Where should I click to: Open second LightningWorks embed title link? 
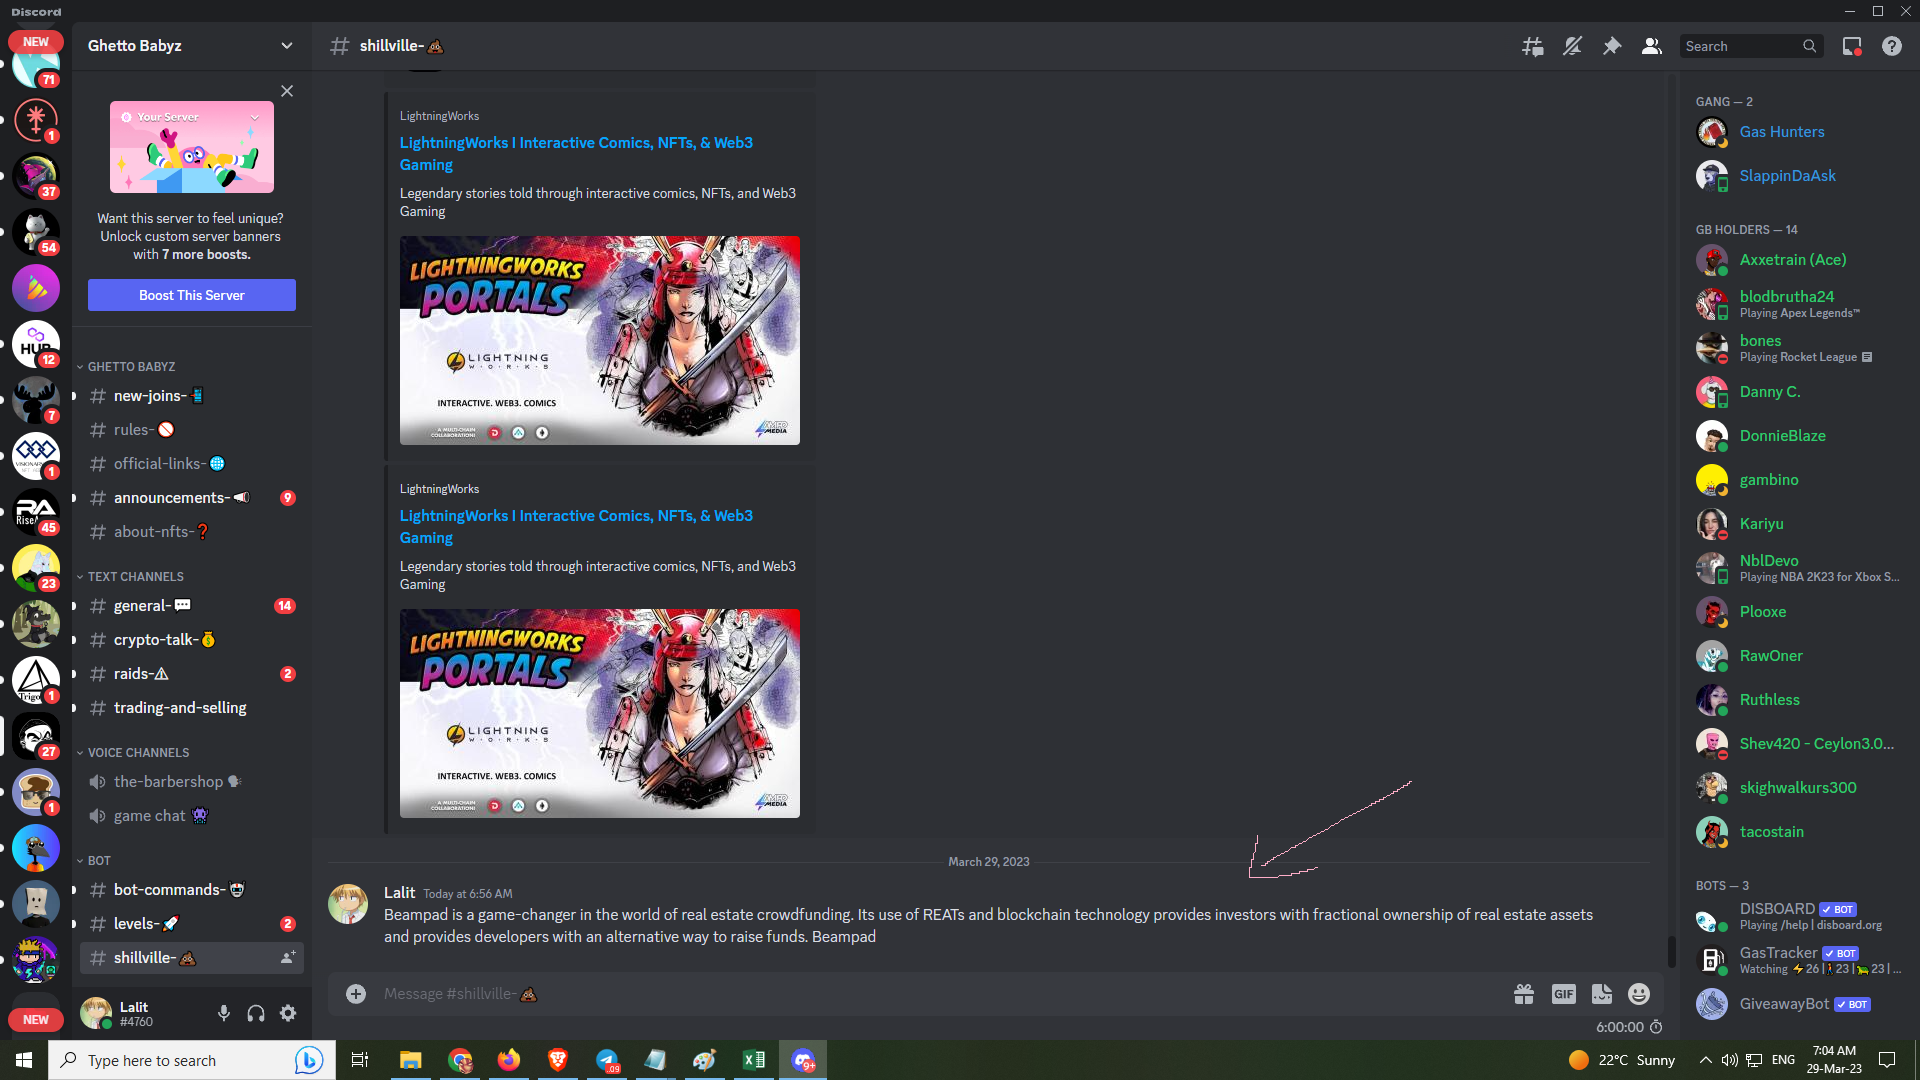coord(576,527)
